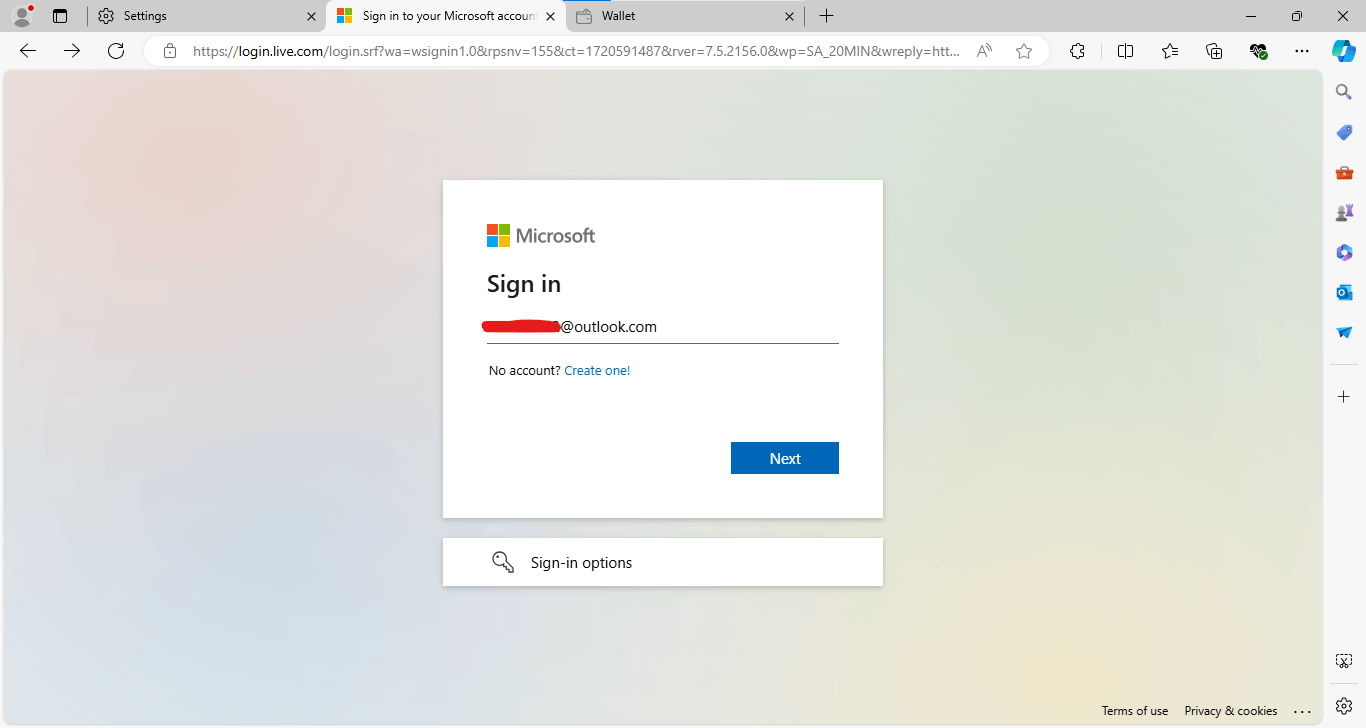1366x728 pixels.
Task: Open the Favorites list
Action: point(1170,51)
